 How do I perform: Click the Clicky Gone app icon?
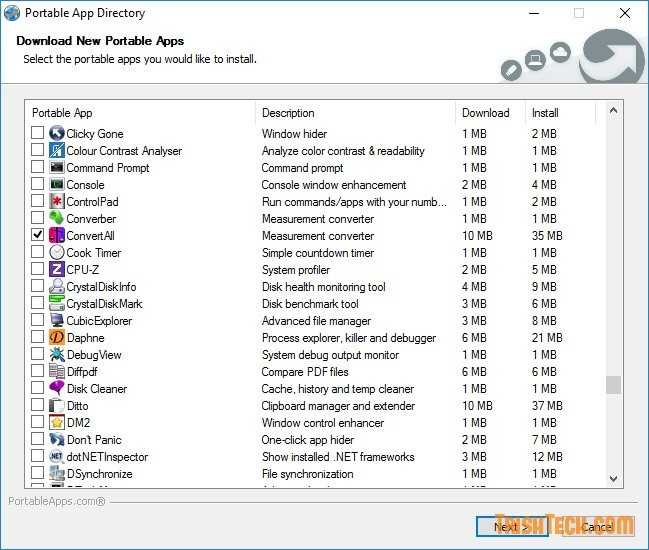(57, 134)
